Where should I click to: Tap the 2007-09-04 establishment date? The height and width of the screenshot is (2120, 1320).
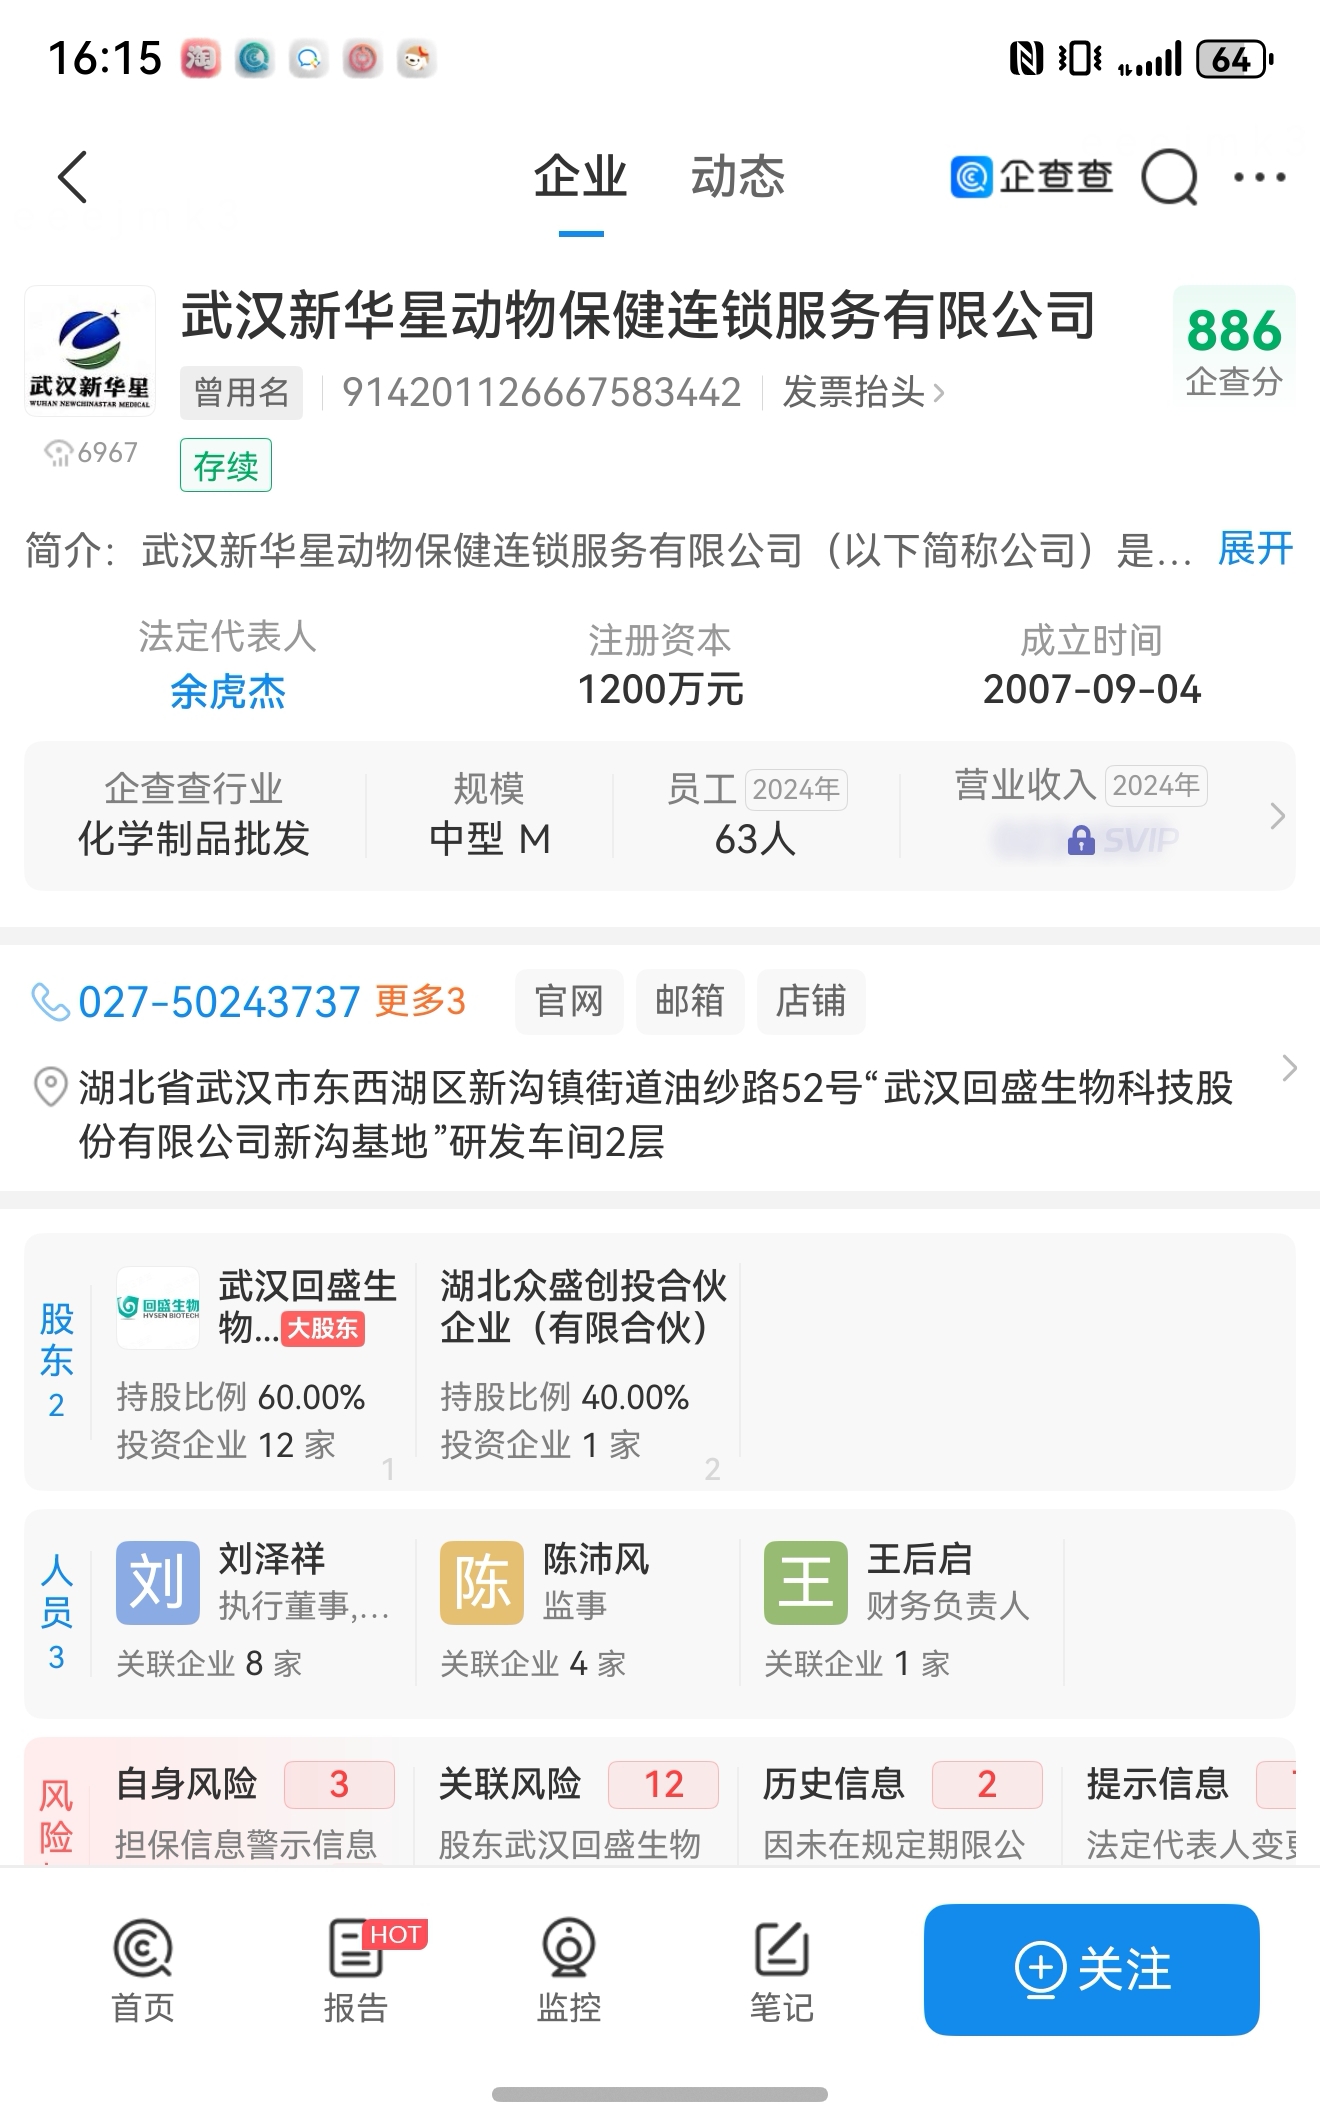click(1092, 689)
